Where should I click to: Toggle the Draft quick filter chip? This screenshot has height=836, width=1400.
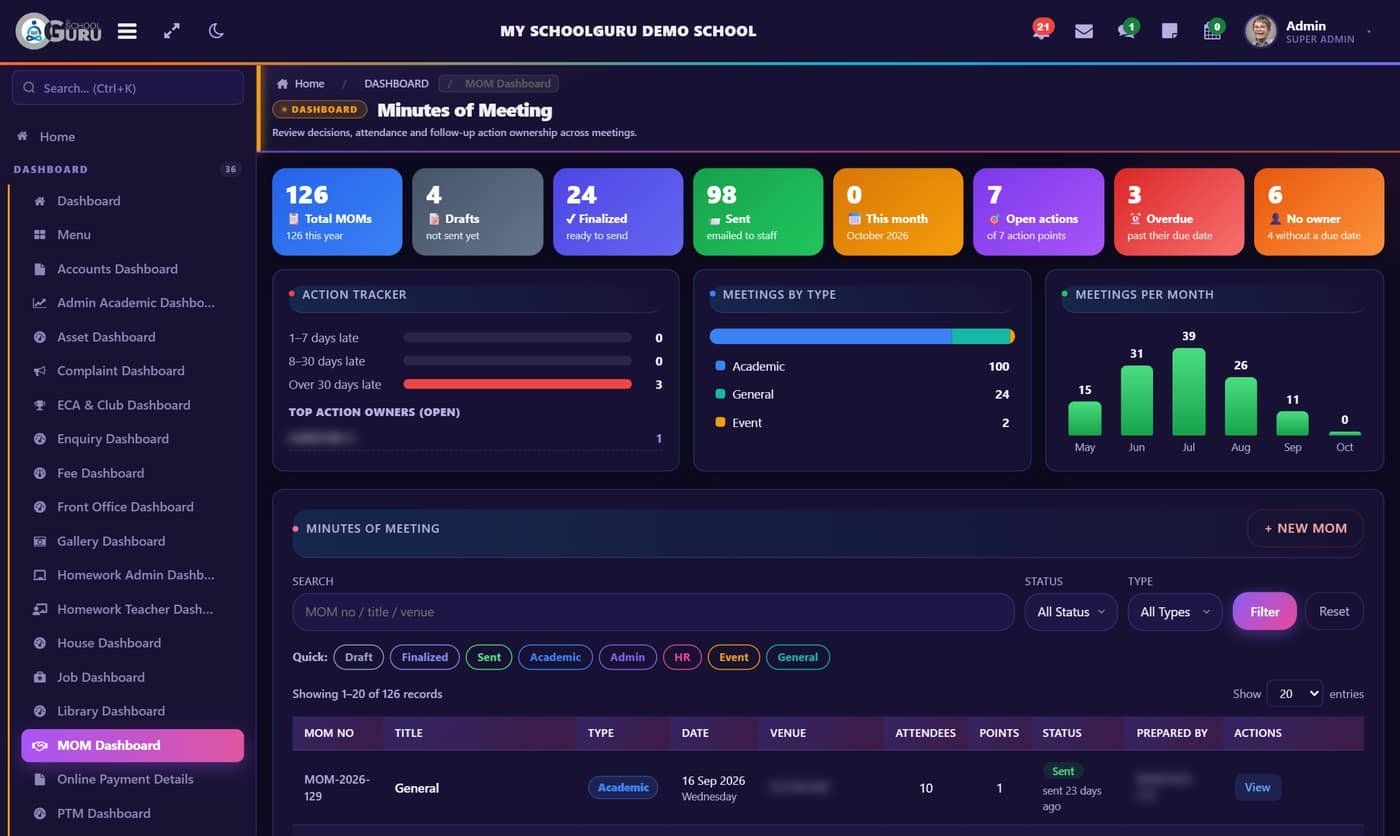tap(359, 657)
